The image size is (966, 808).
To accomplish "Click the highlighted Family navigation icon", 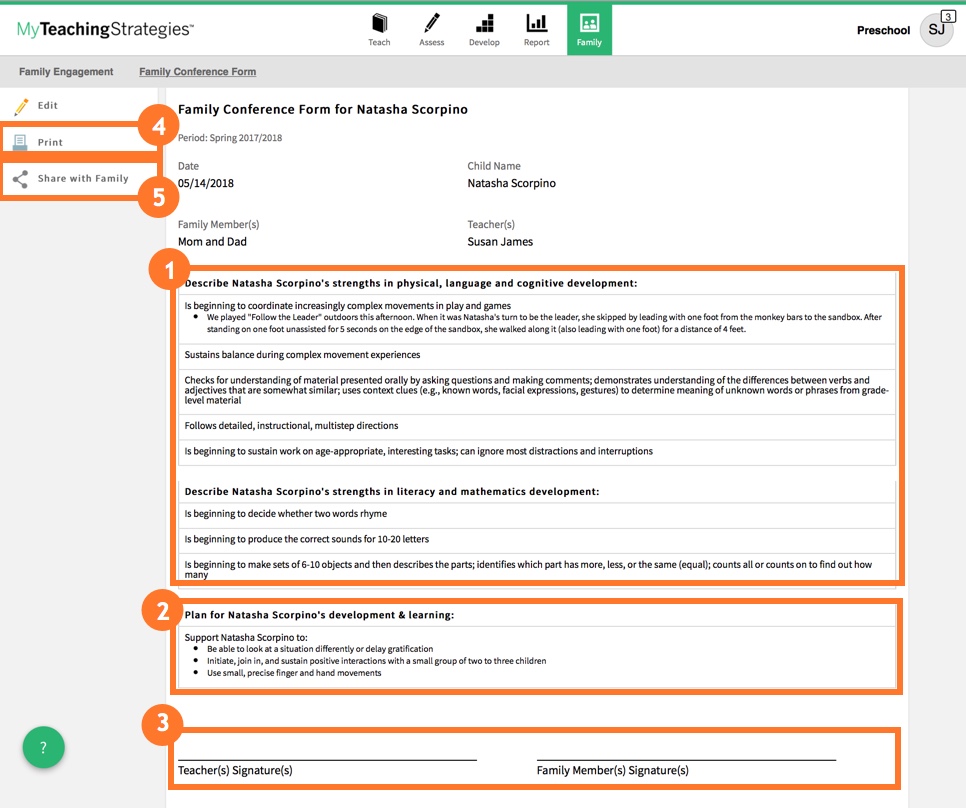I will [x=589, y=22].
